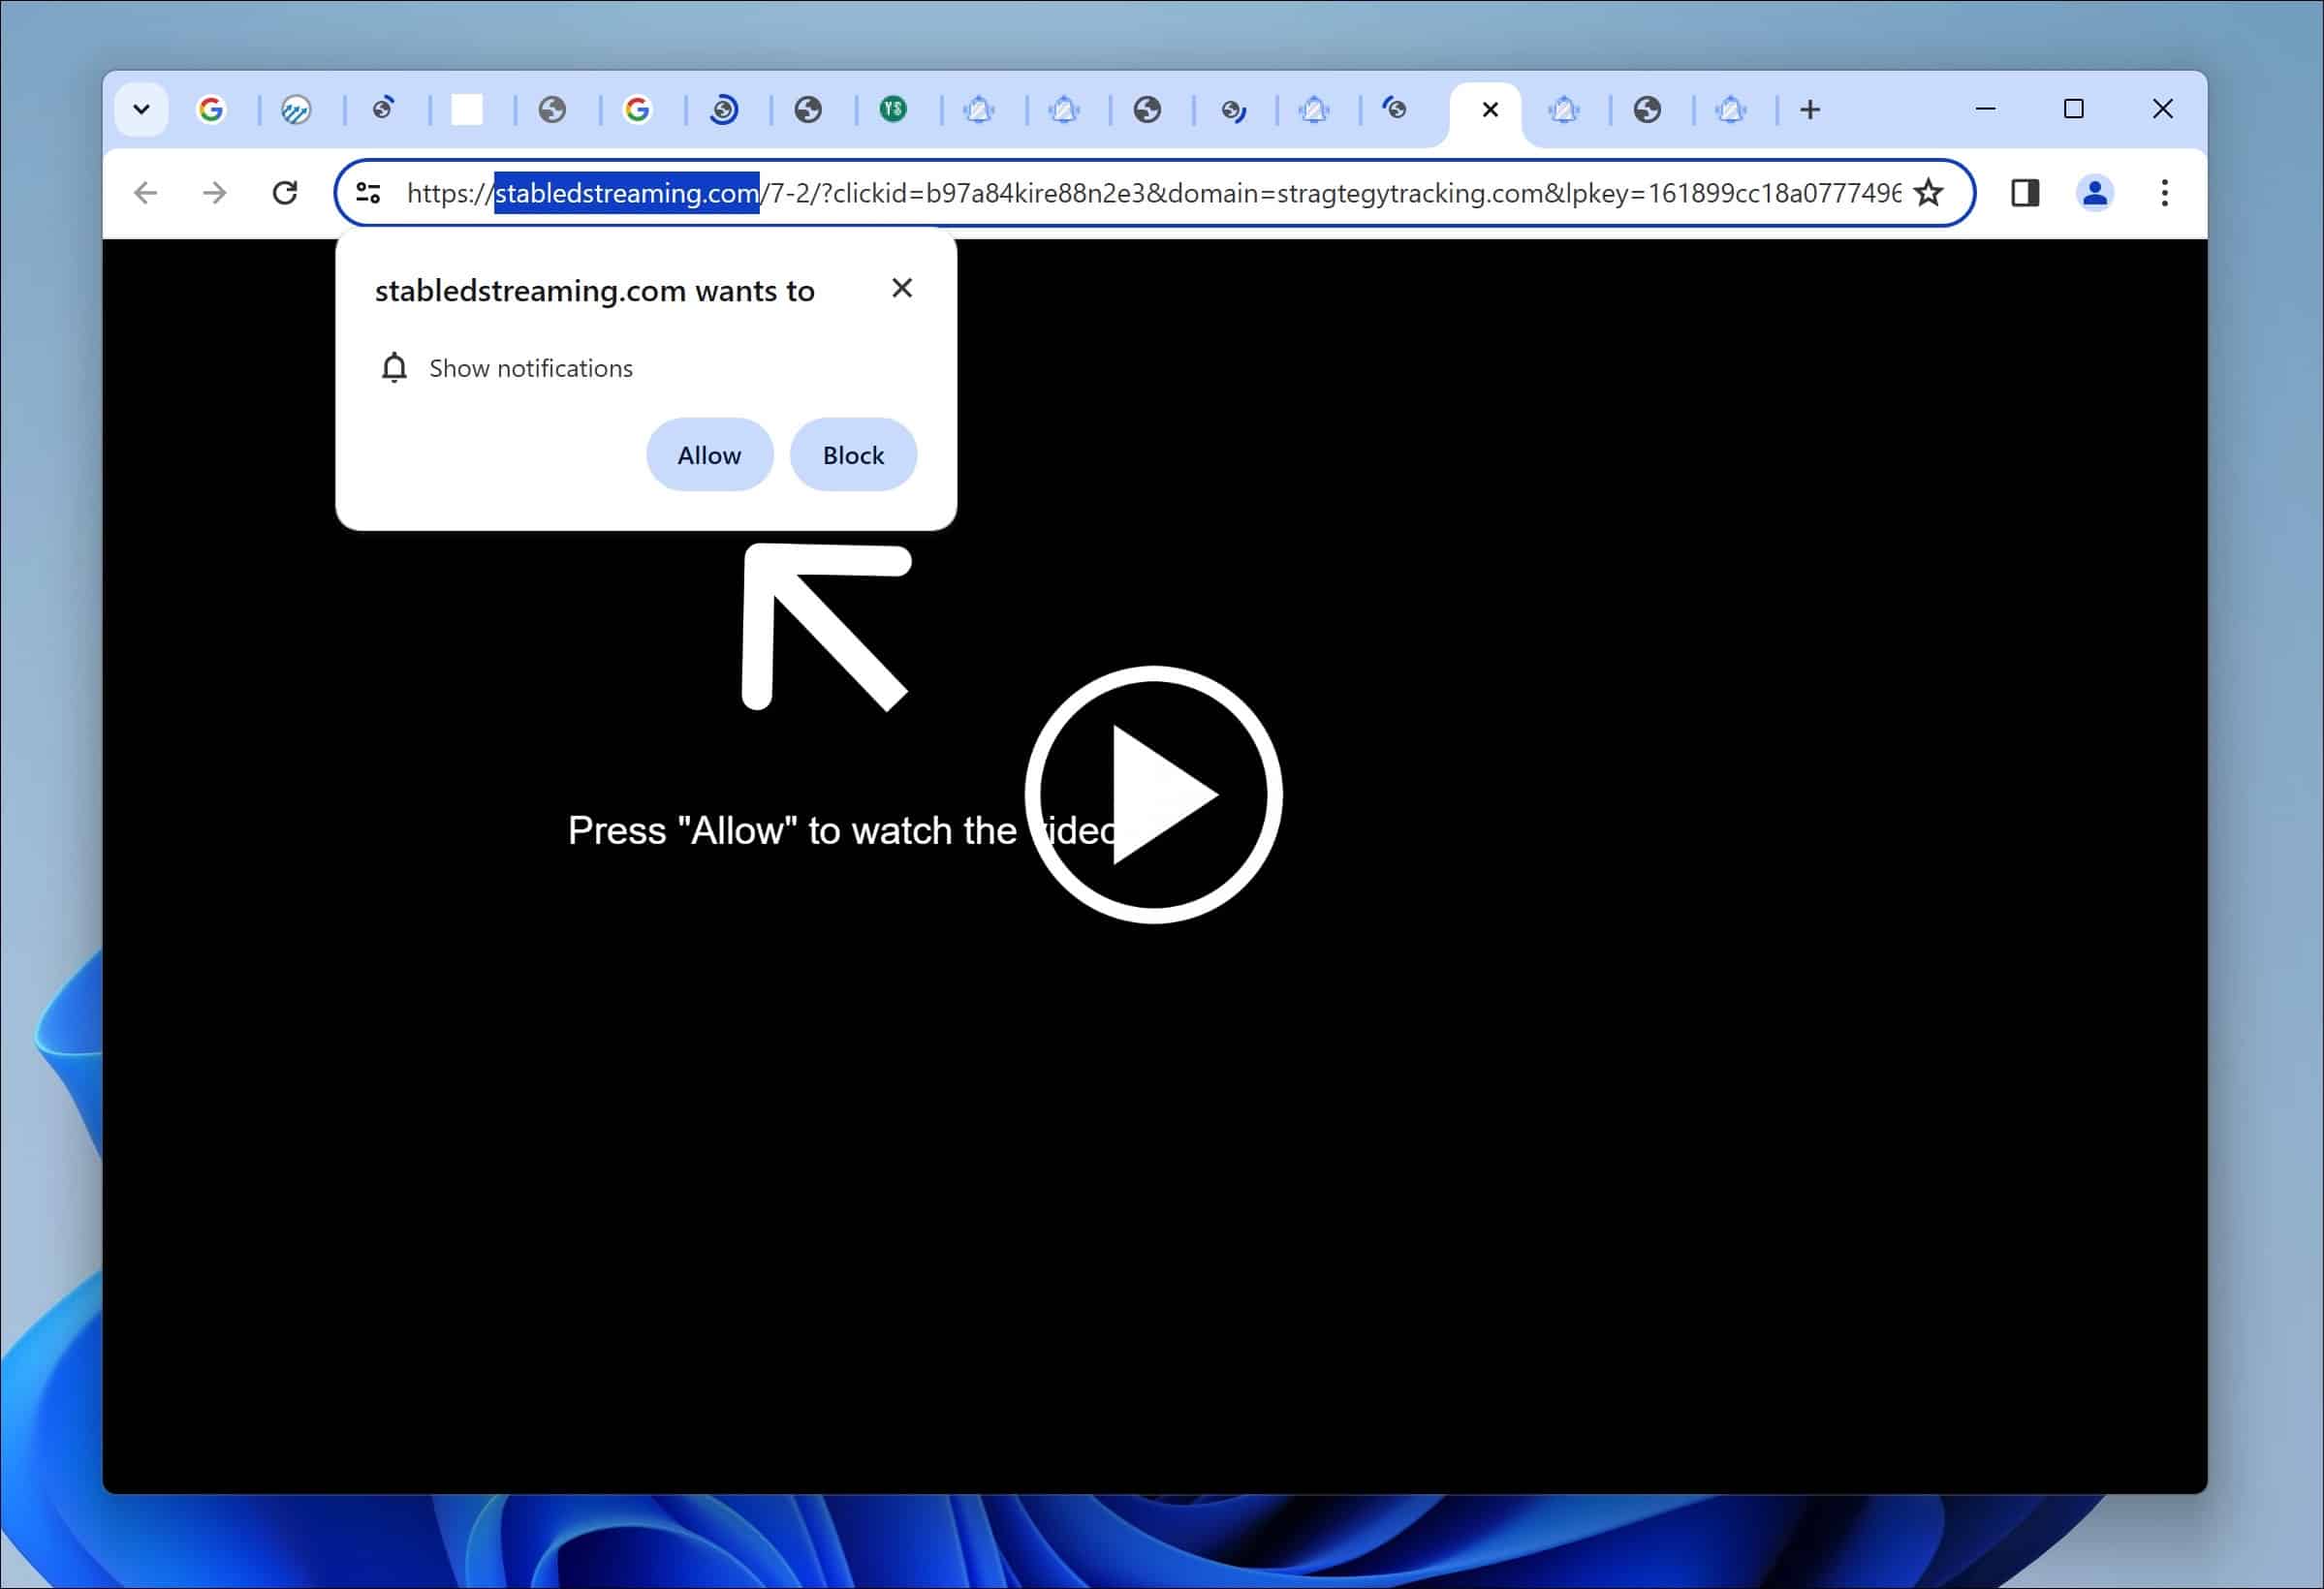
Task: Click the Google search engine toolbar icon
Action: click(x=210, y=109)
